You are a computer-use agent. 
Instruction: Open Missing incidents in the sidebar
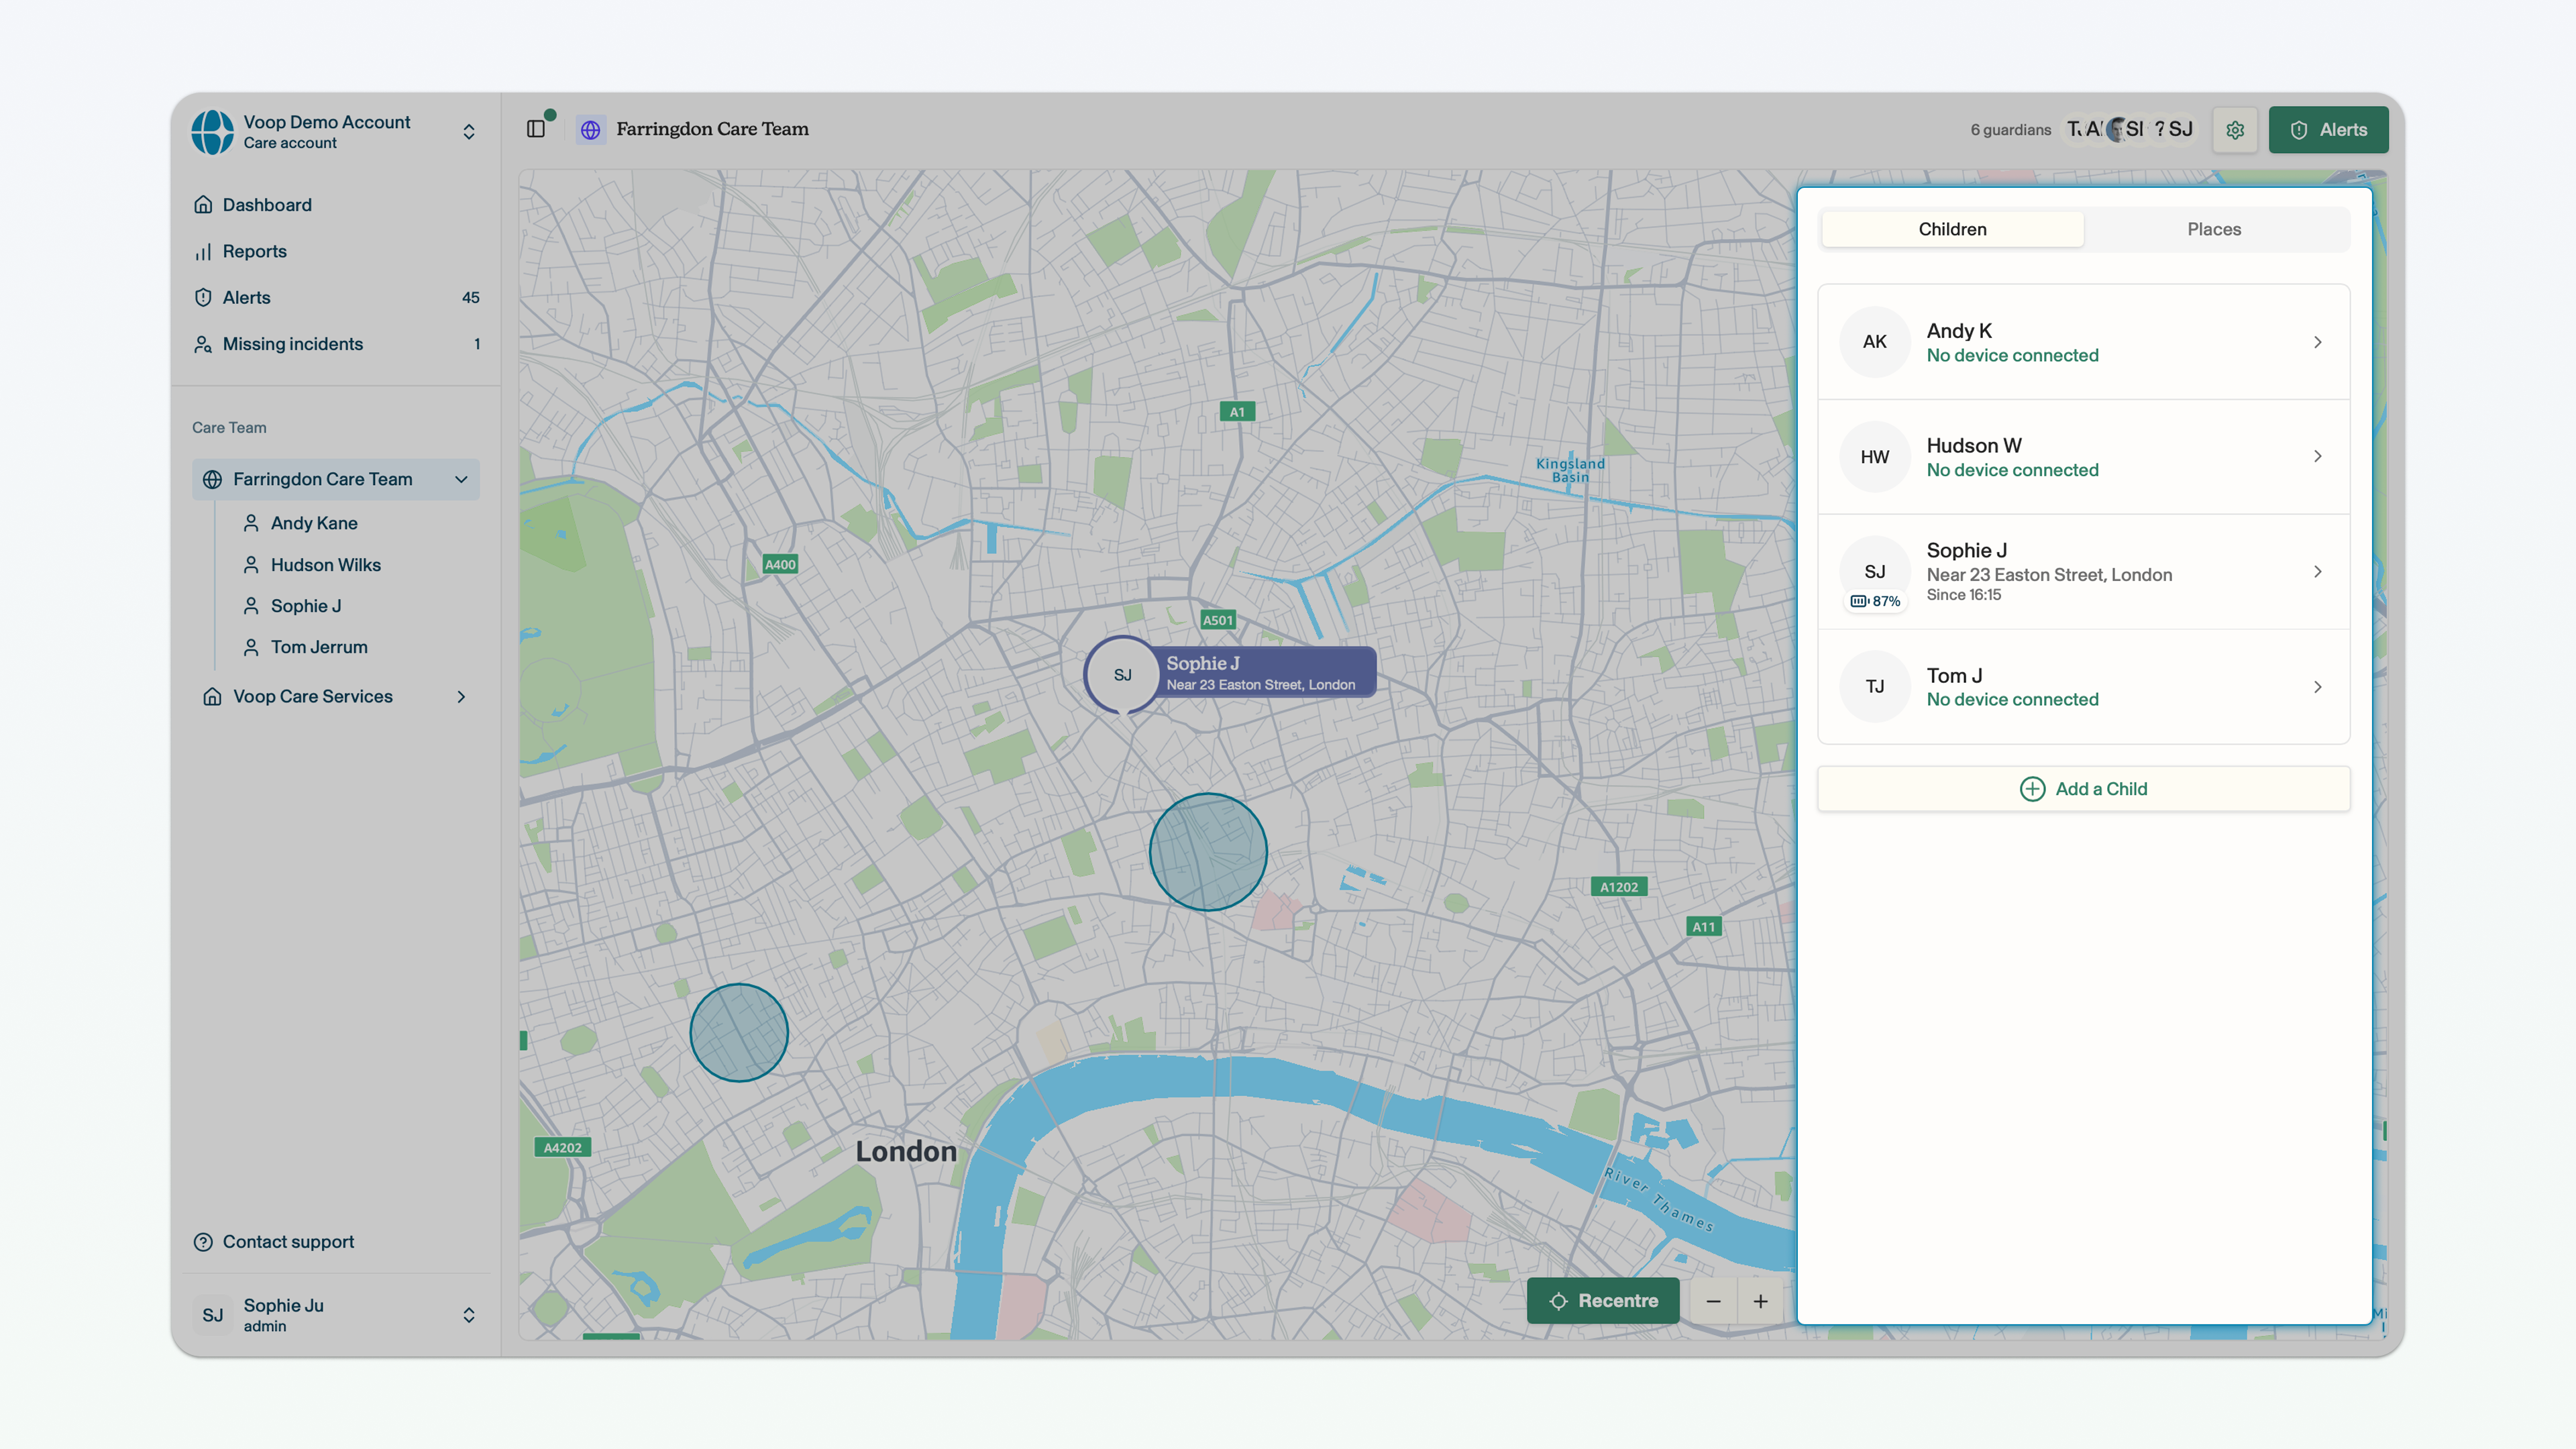(x=336, y=344)
